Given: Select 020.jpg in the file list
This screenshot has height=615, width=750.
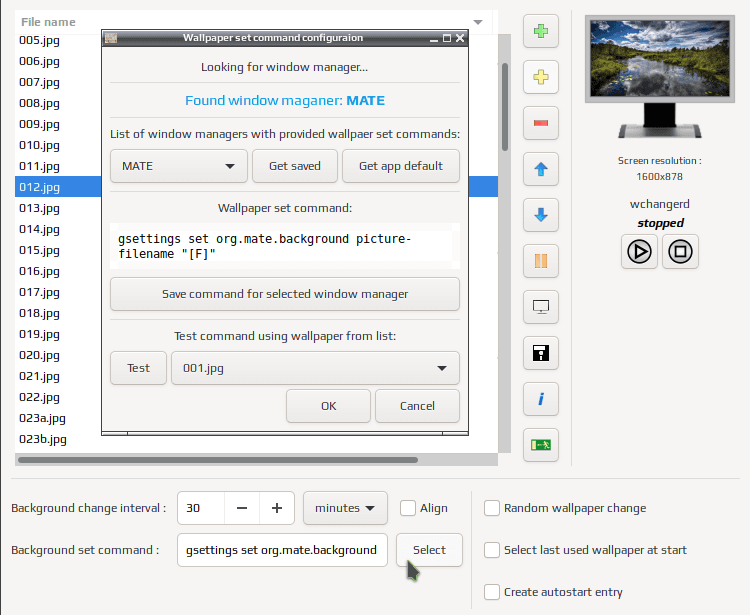Looking at the screenshot, I should 40,355.
